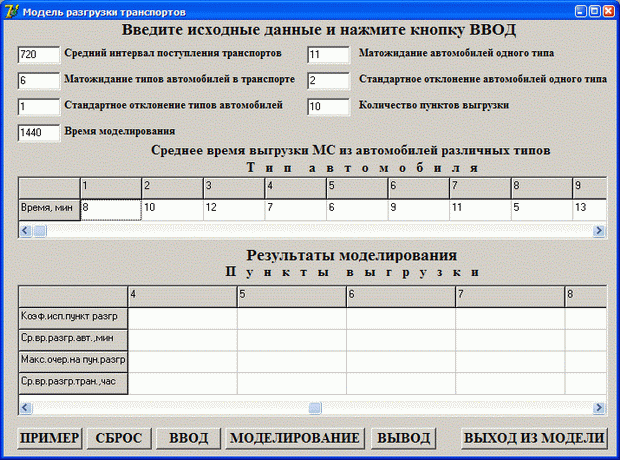Select time cell with value 12 for type 3
Viewport: 620px width, 460px height.
(x=234, y=210)
